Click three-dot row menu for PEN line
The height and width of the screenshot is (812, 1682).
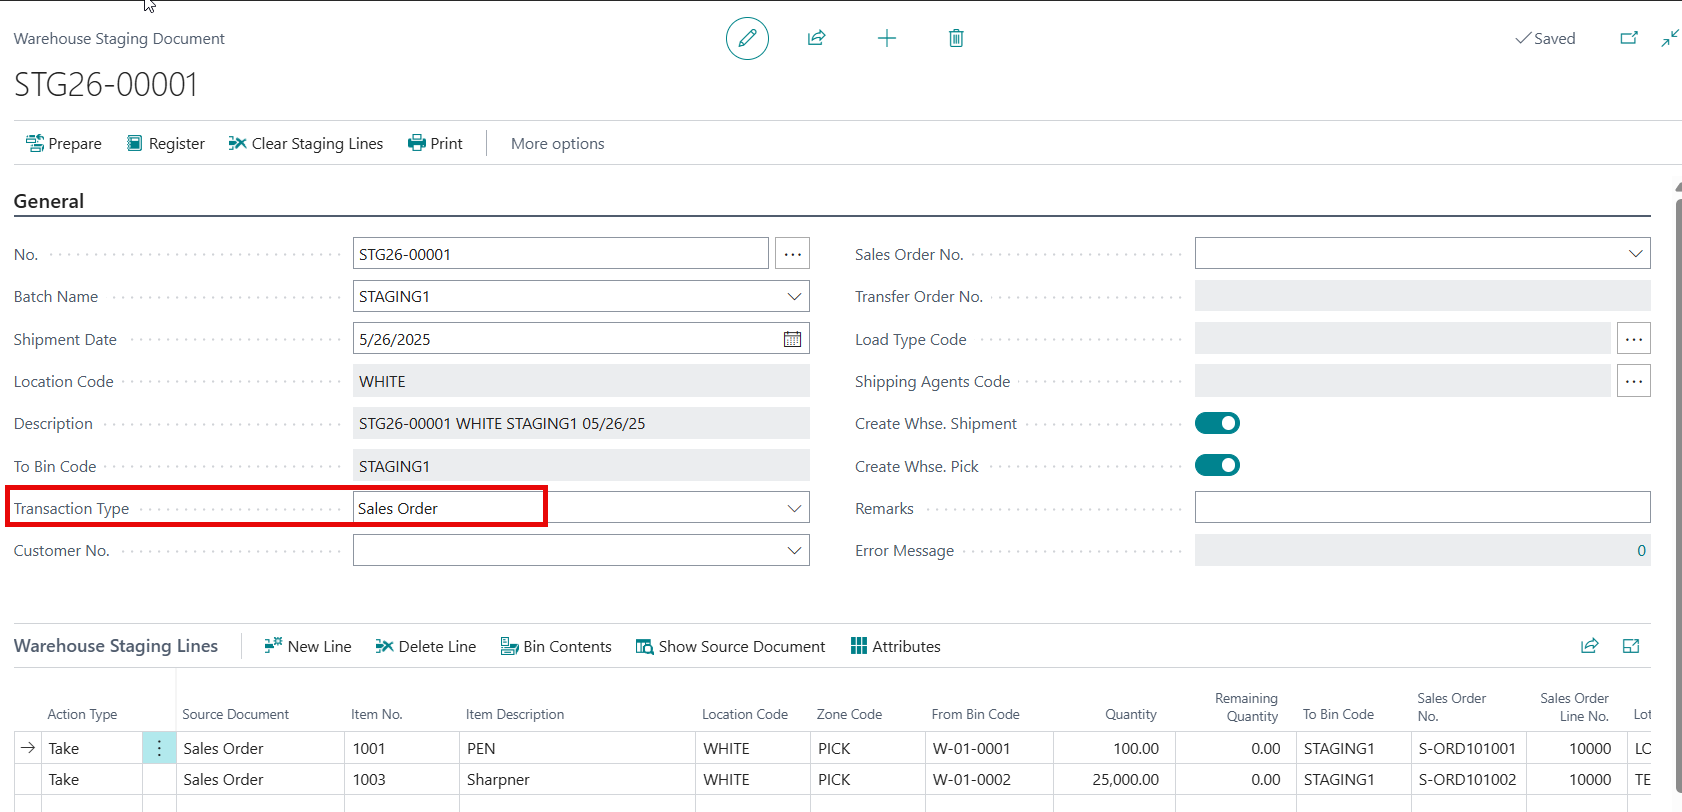pos(159,748)
